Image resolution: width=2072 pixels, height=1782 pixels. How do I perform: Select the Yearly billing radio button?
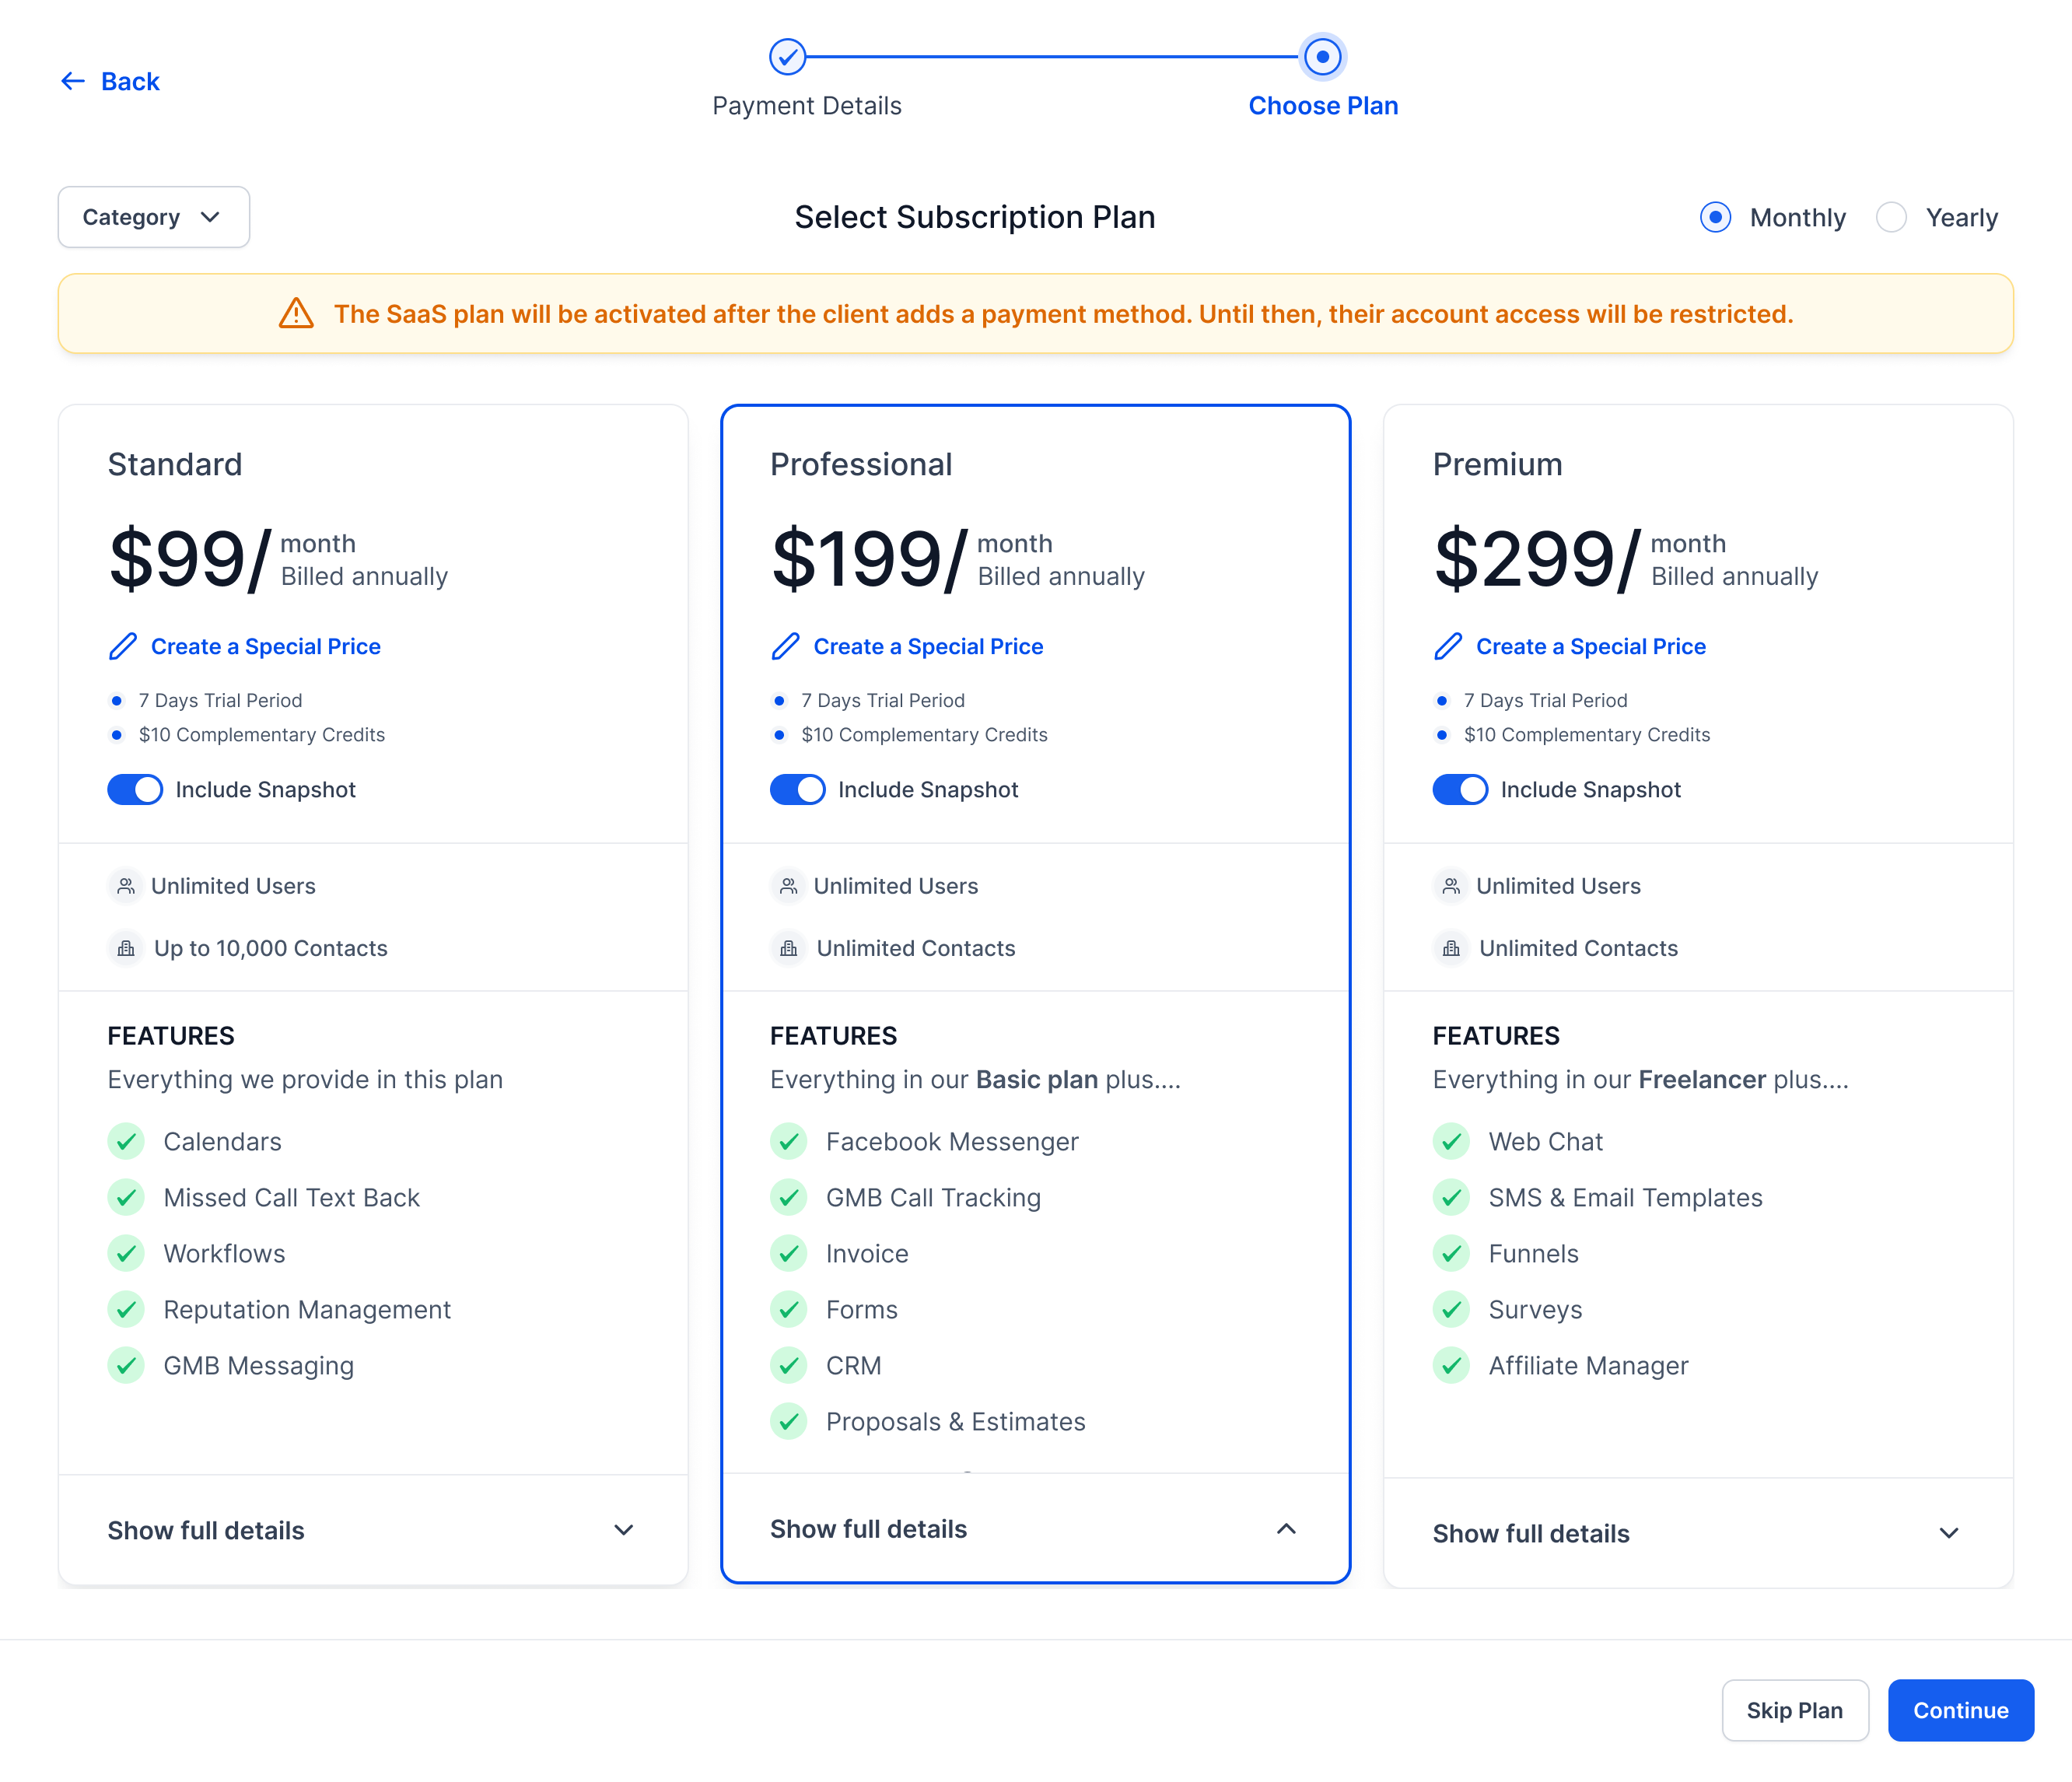pyautogui.click(x=1891, y=217)
